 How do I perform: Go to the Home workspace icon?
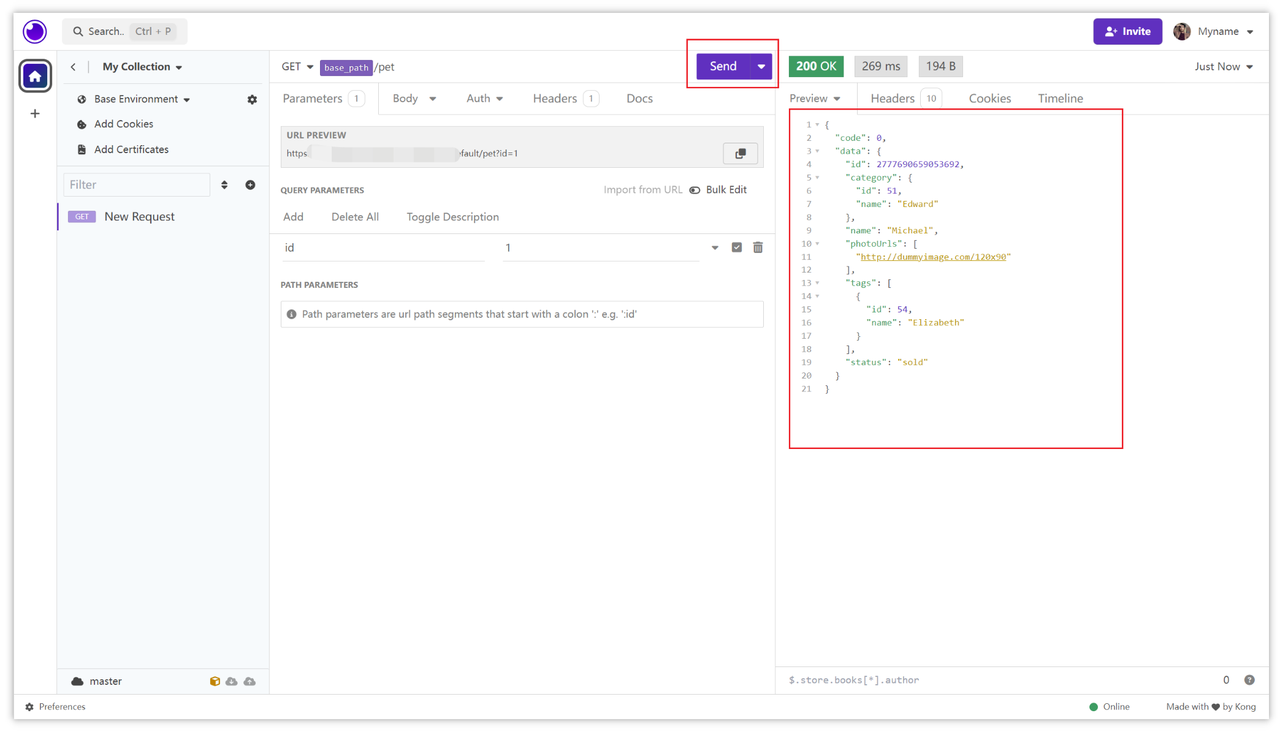click(x=35, y=76)
